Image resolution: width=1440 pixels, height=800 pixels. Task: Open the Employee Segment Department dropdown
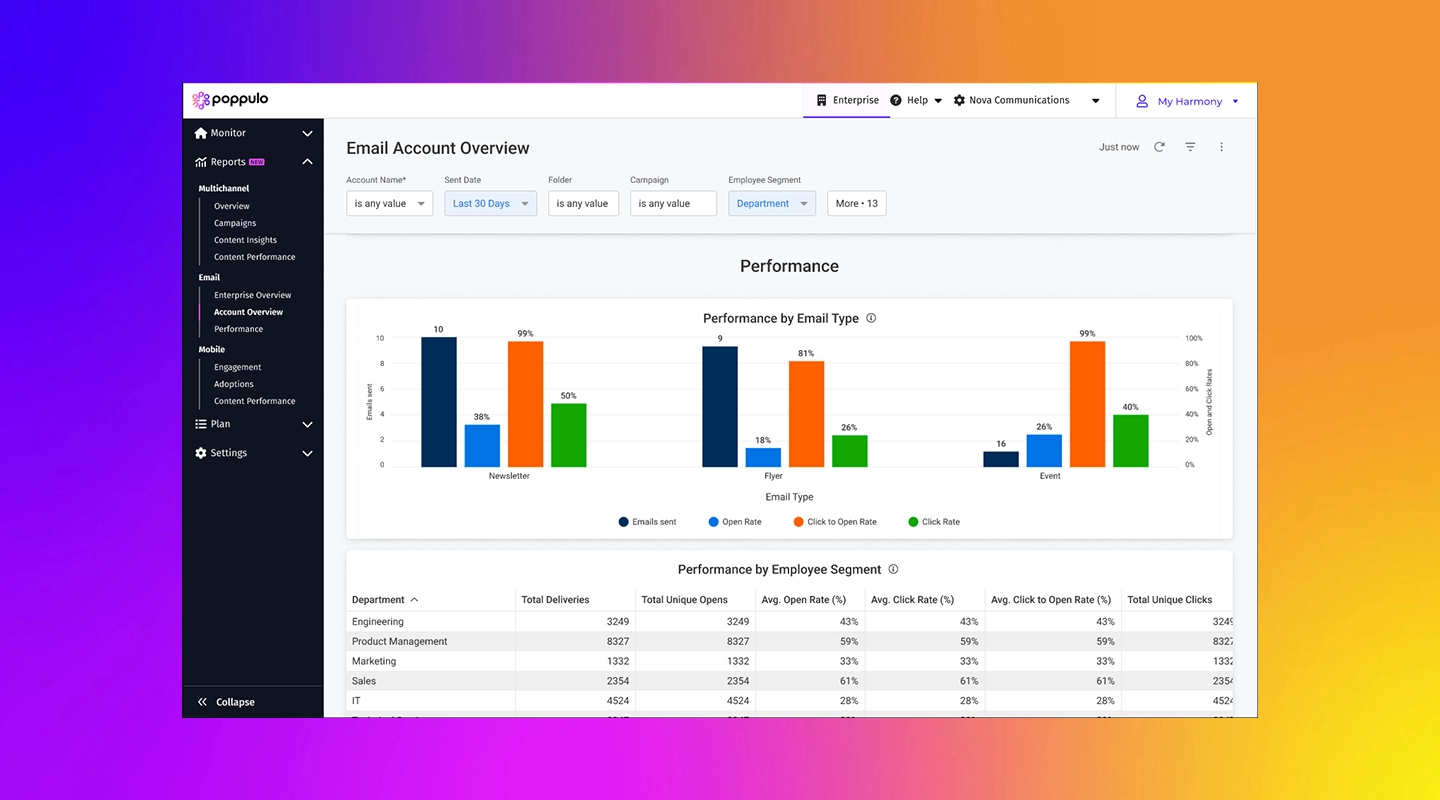(772, 203)
